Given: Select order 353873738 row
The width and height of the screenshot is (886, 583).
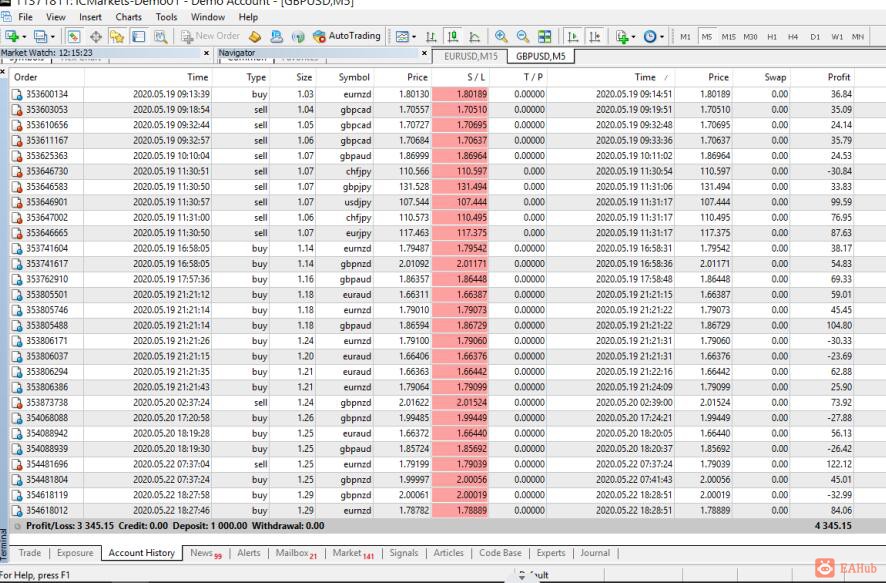Looking at the screenshot, I should [432, 403].
